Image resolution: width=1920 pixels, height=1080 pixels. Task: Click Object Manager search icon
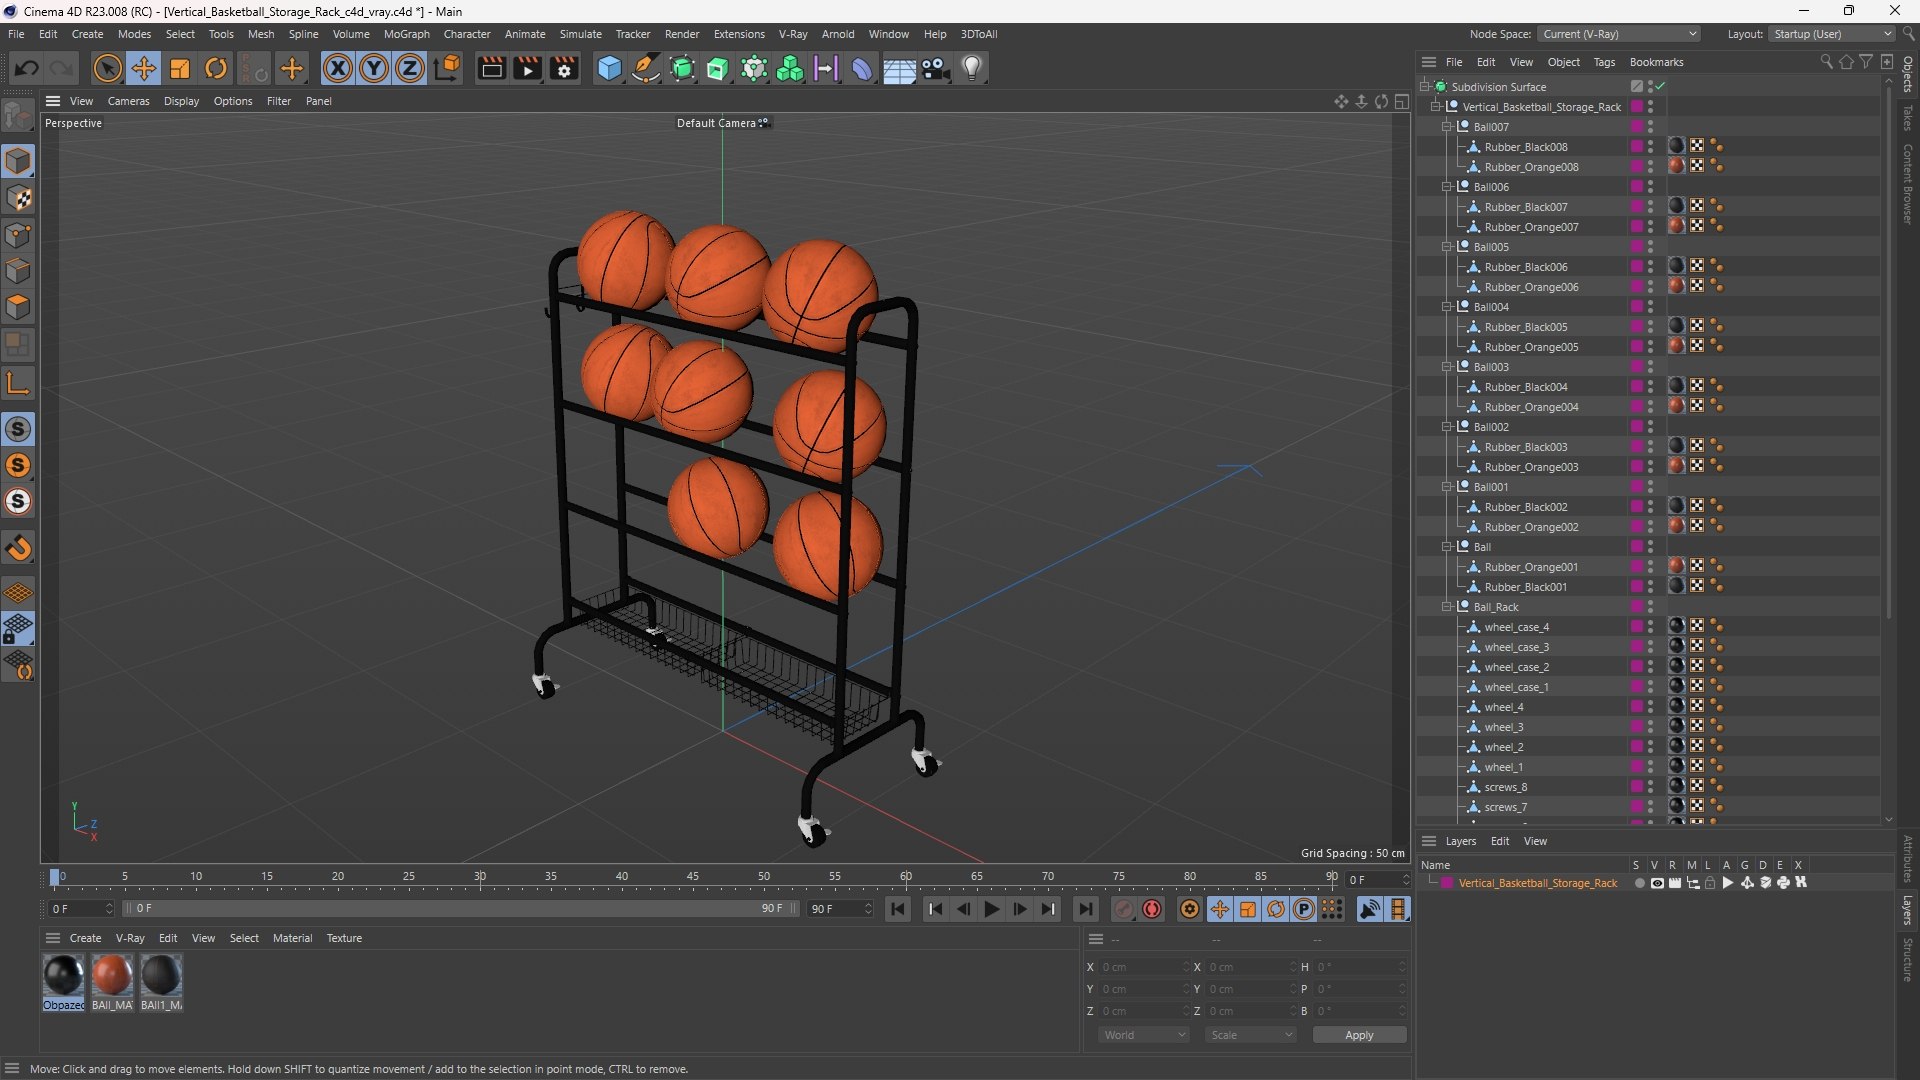coord(1826,62)
